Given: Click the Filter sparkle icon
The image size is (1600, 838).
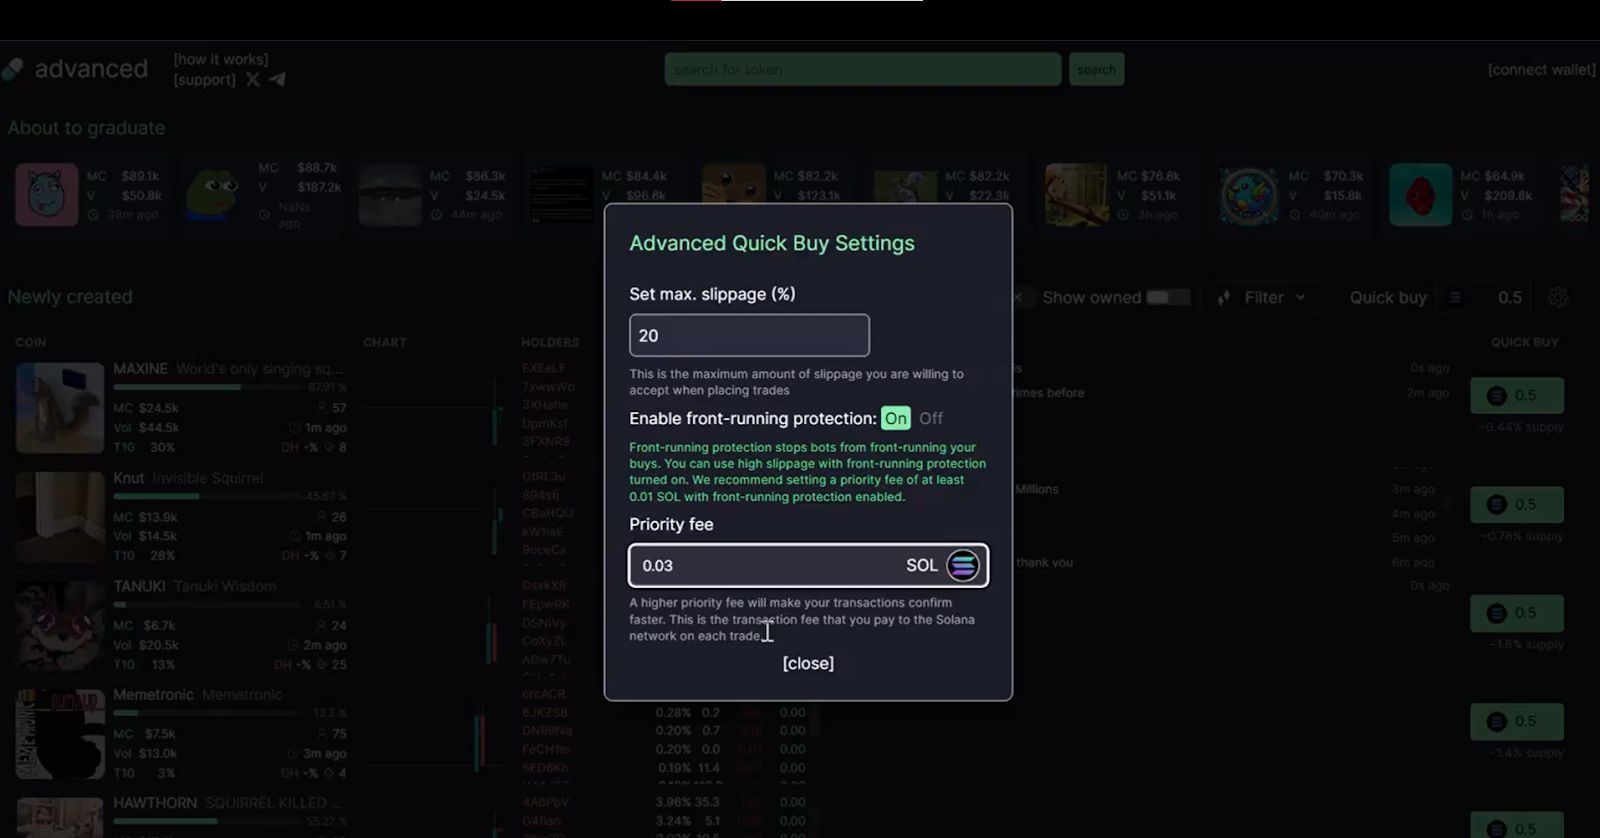Looking at the screenshot, I should point(1224,297).
